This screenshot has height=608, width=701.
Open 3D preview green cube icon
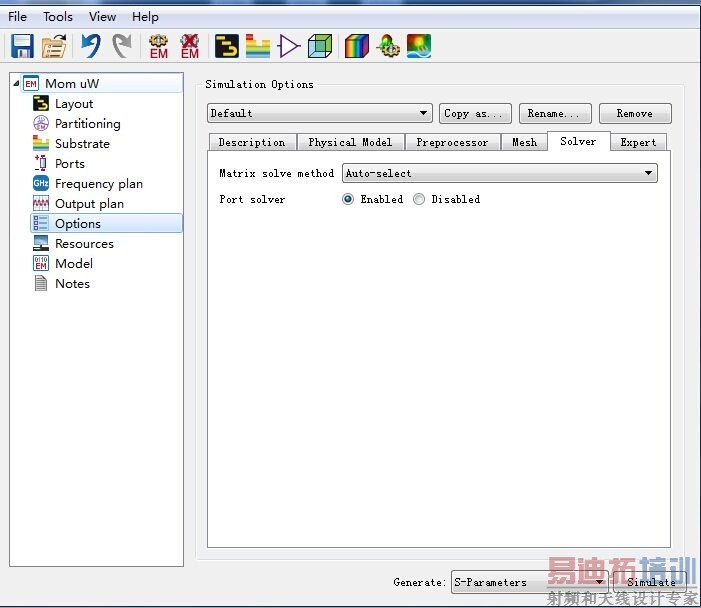tap(320, 46)
